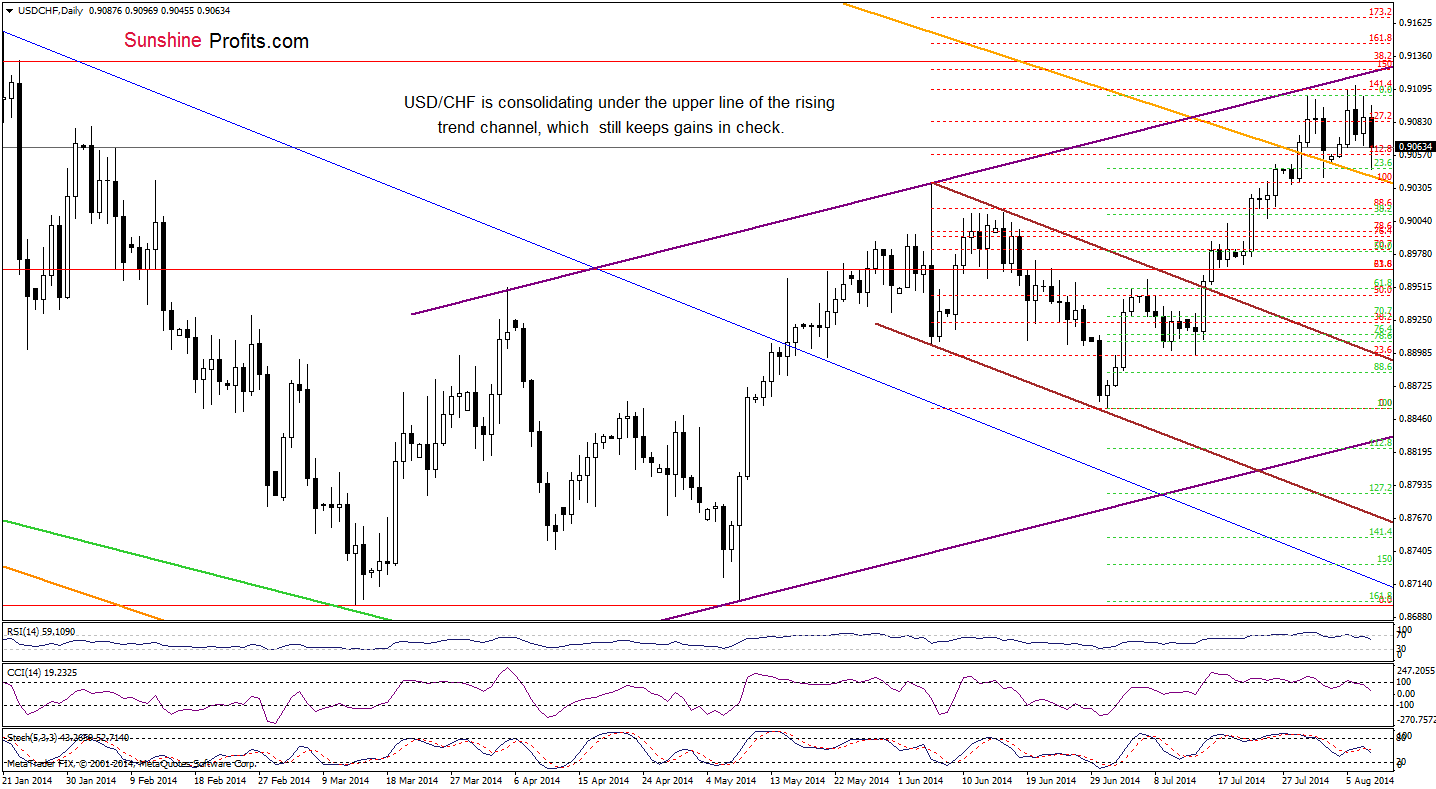Click the USDCHF,Daily chart title text
Screen dimensions: 1436x789
(x=49, y=9)
